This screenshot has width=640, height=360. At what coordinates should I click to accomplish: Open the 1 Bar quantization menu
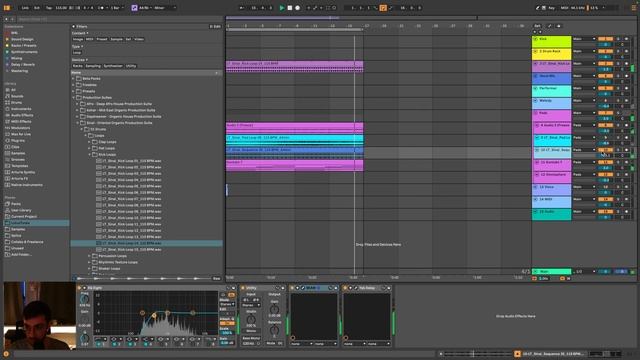[x=117, y=8]
